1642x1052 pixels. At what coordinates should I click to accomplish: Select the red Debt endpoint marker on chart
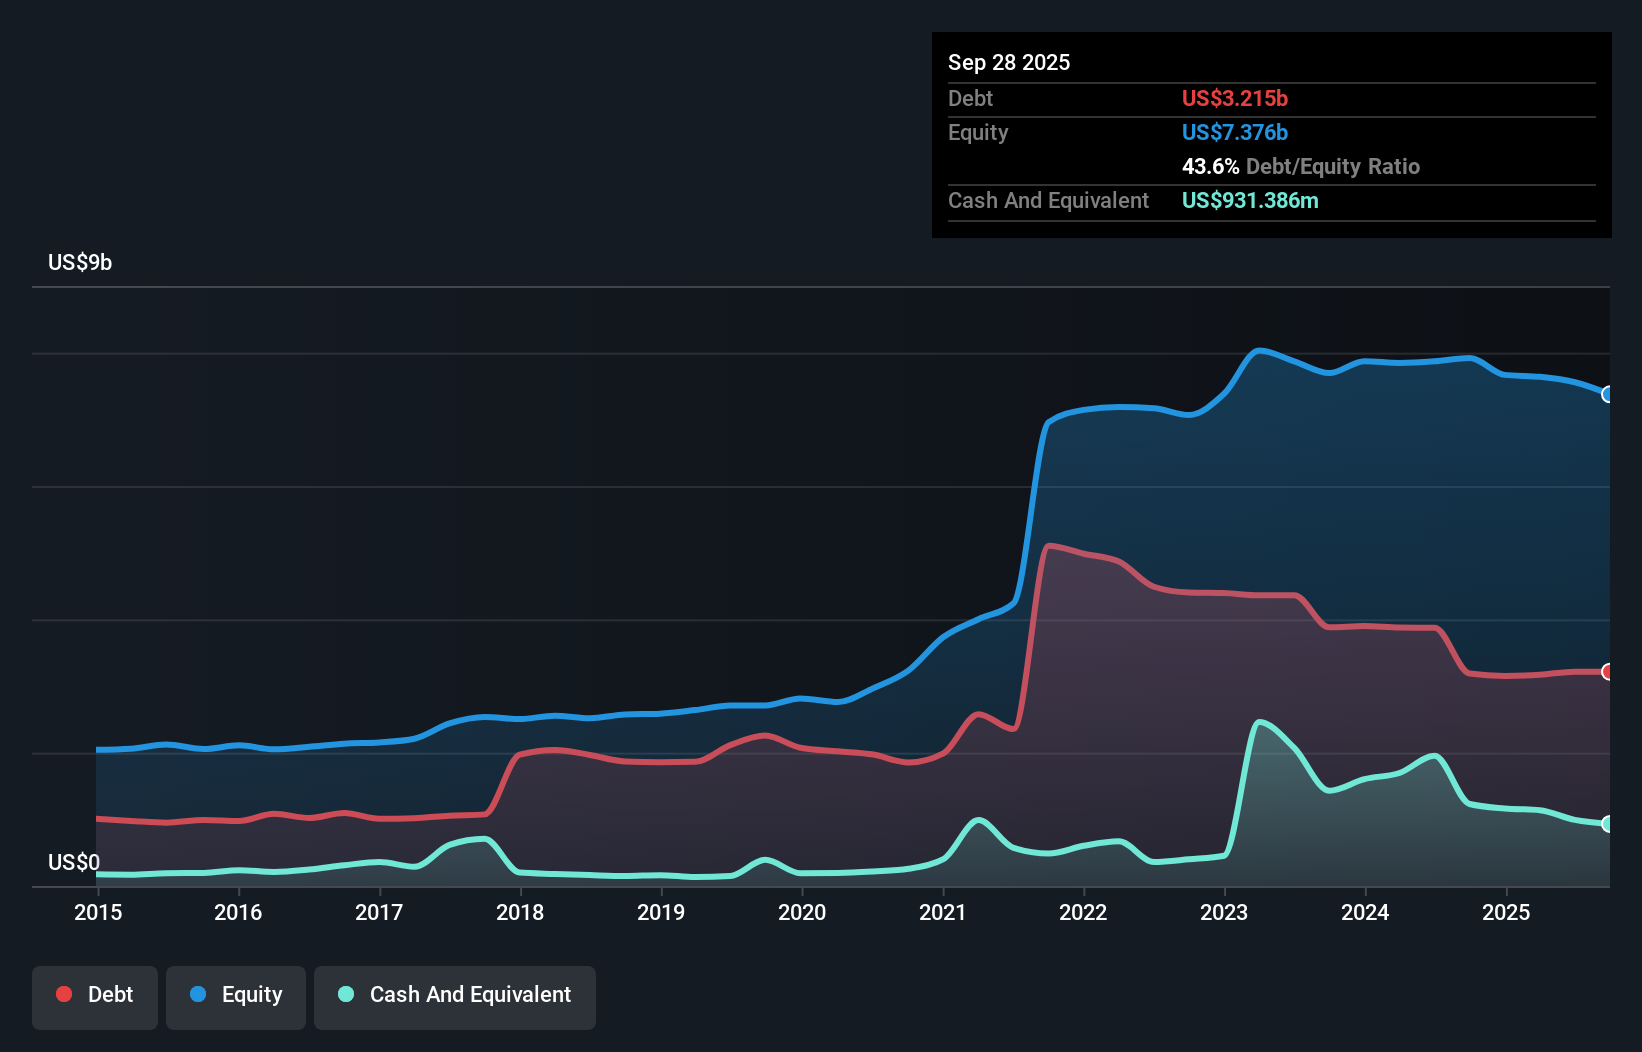[x=1606, y=672]
